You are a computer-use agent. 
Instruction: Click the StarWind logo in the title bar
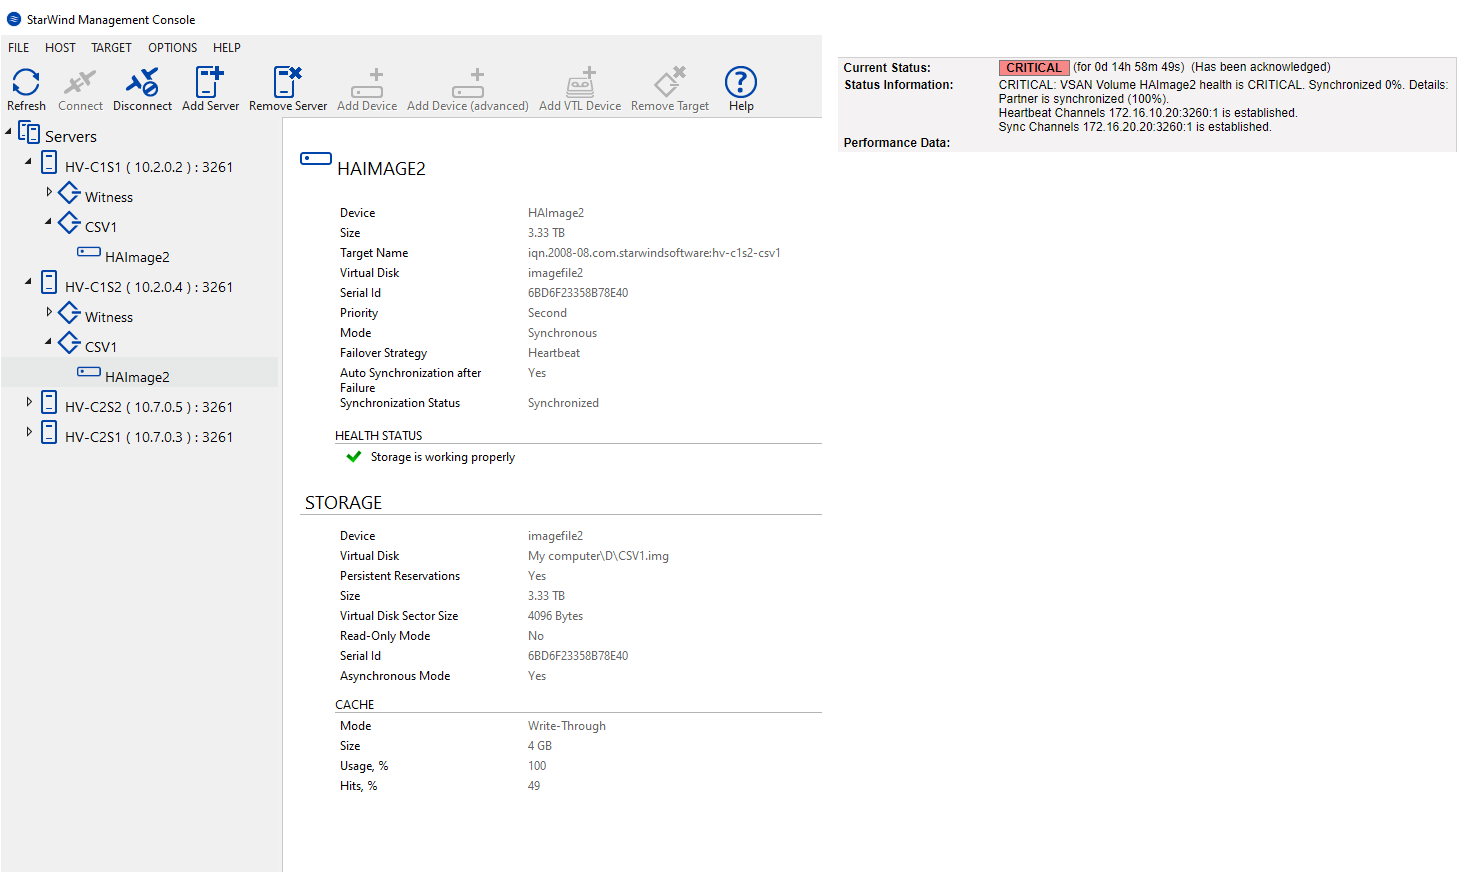(14, 19)
